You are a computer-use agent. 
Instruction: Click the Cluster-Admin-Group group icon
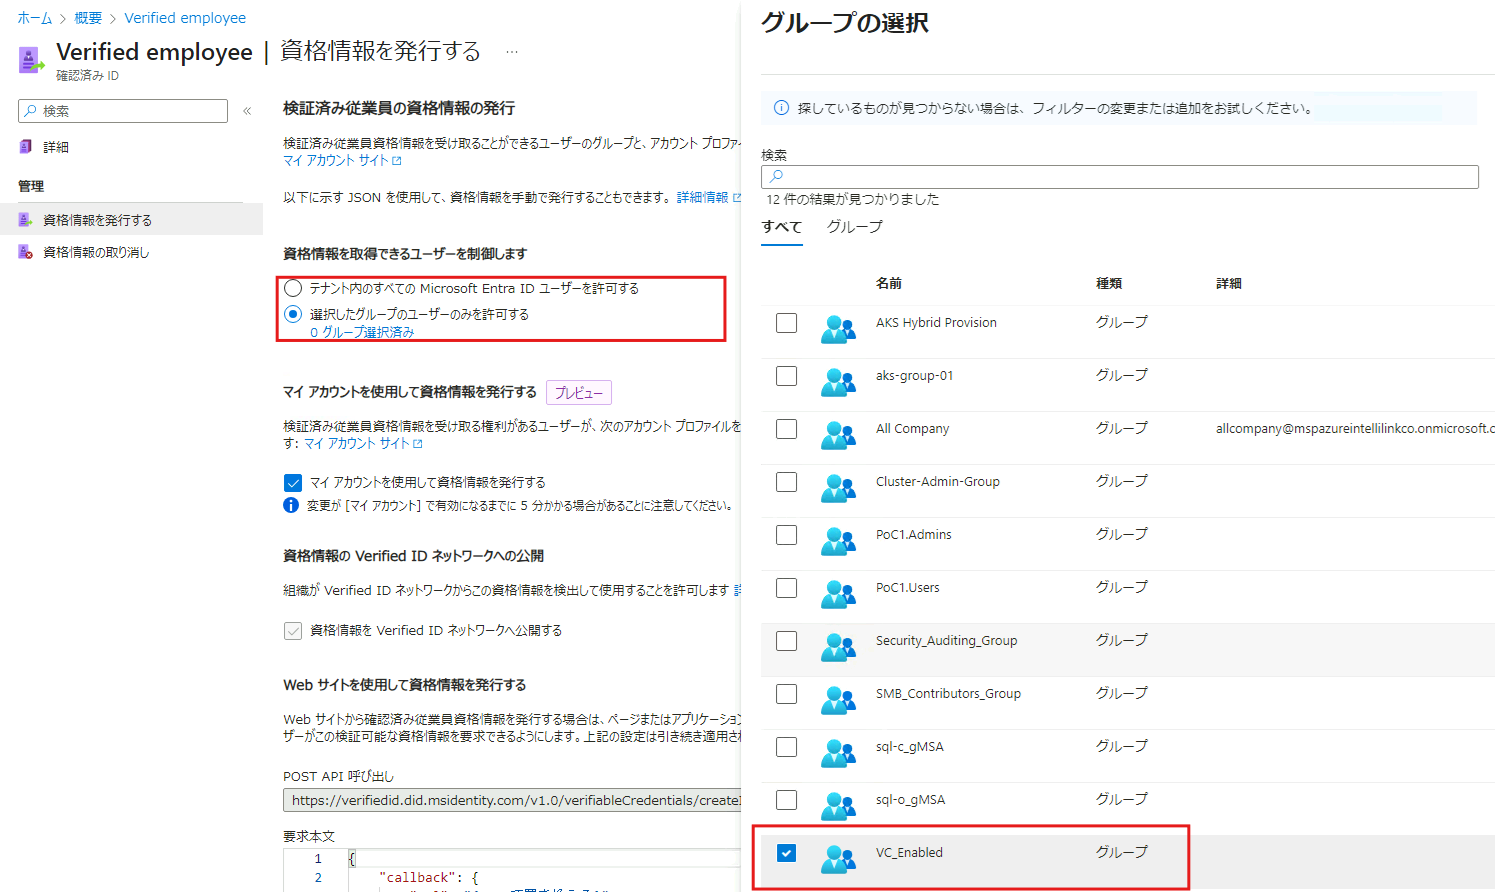pos(838,488)
